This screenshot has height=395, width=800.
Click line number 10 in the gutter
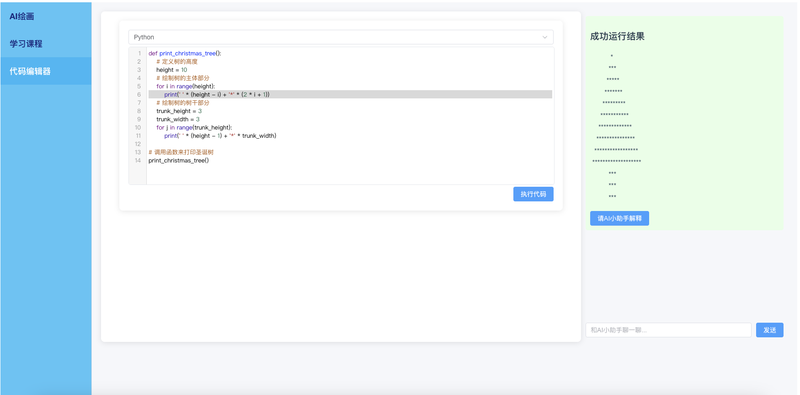138,127
